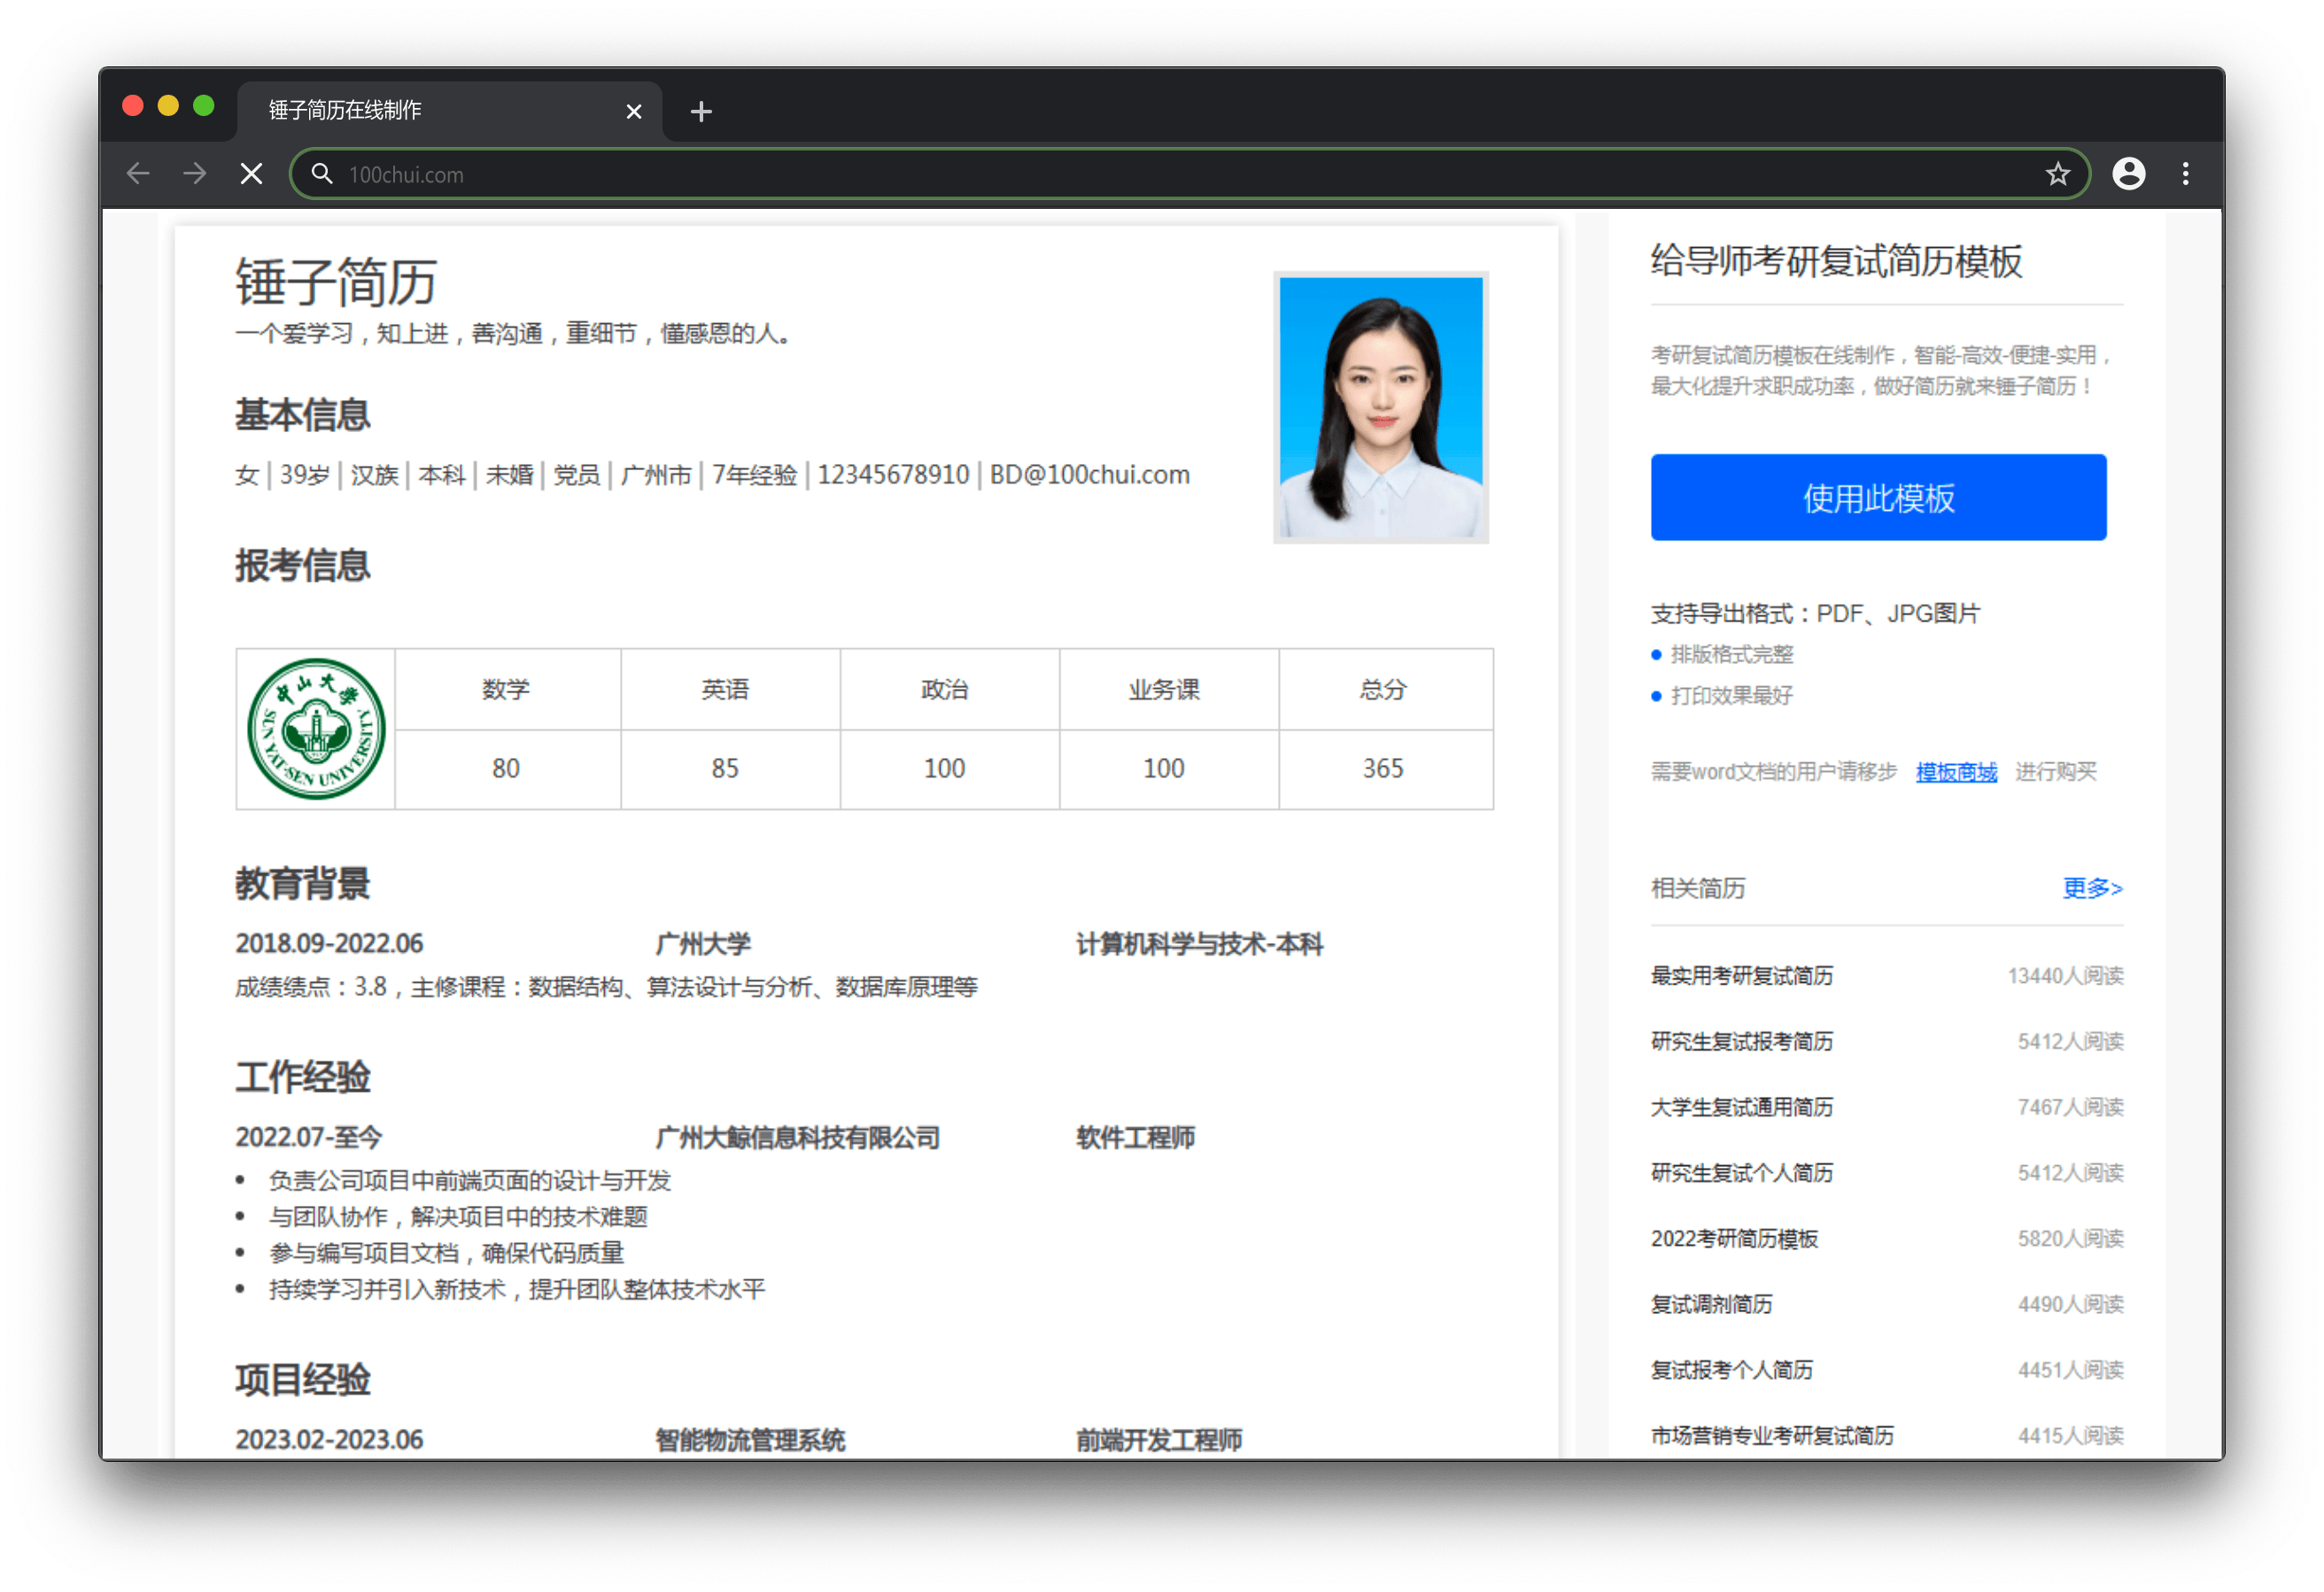Click the 广州大学 school name
The image size is (2324, 1592).
(x=702, y=943)
